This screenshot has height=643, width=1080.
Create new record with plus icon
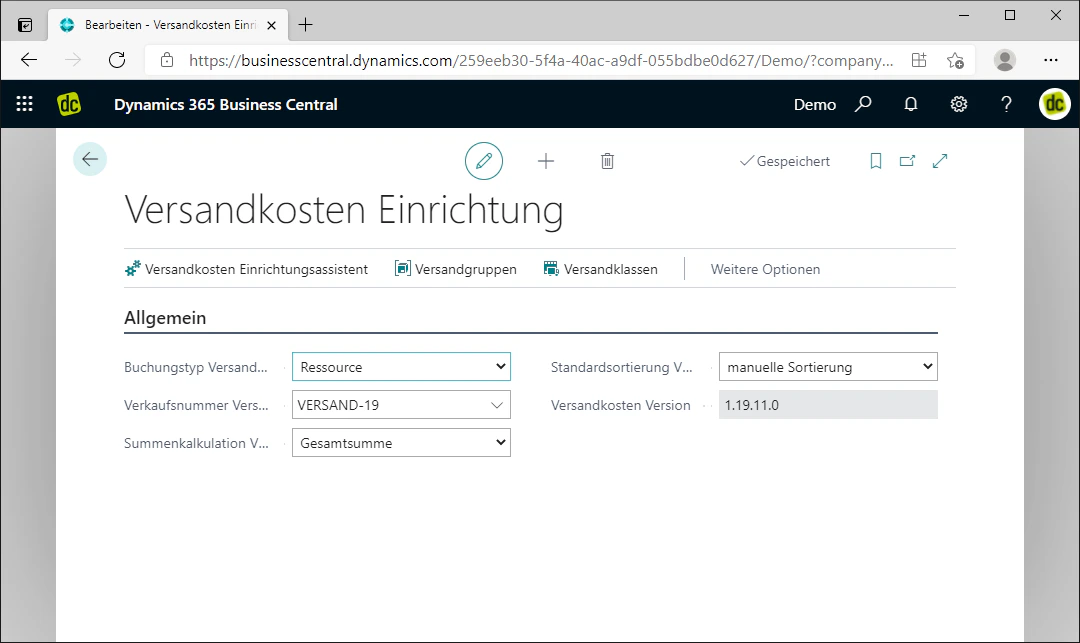coord(546,161)
